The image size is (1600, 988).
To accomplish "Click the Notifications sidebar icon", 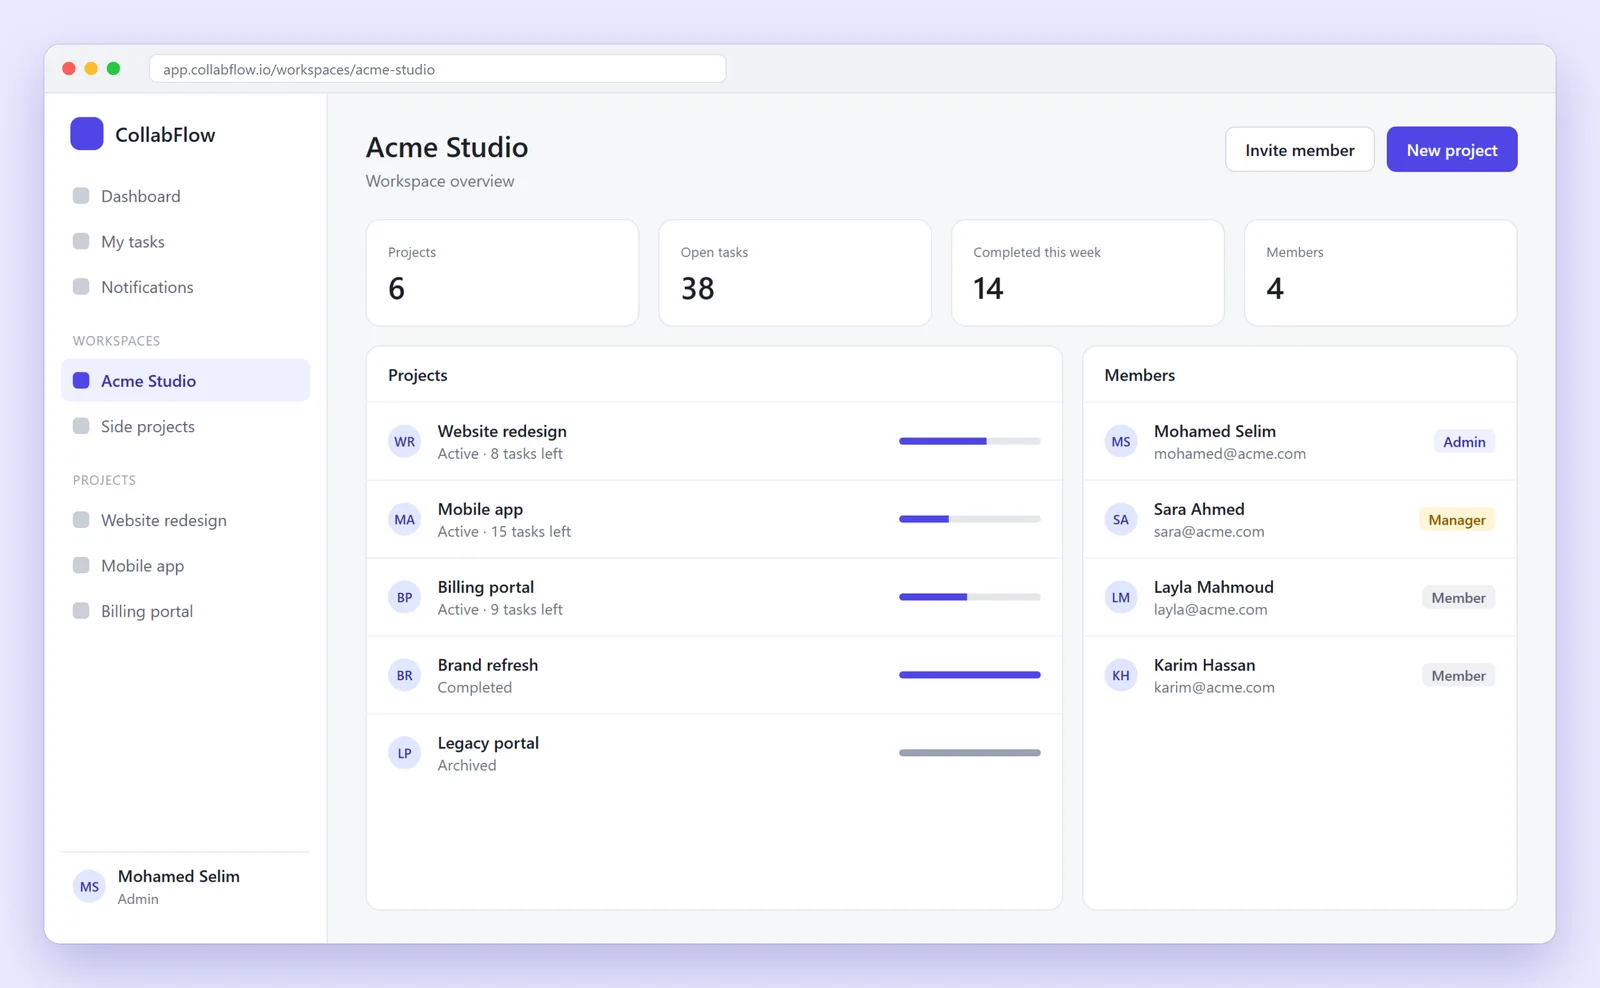I will tap(81, 287).
